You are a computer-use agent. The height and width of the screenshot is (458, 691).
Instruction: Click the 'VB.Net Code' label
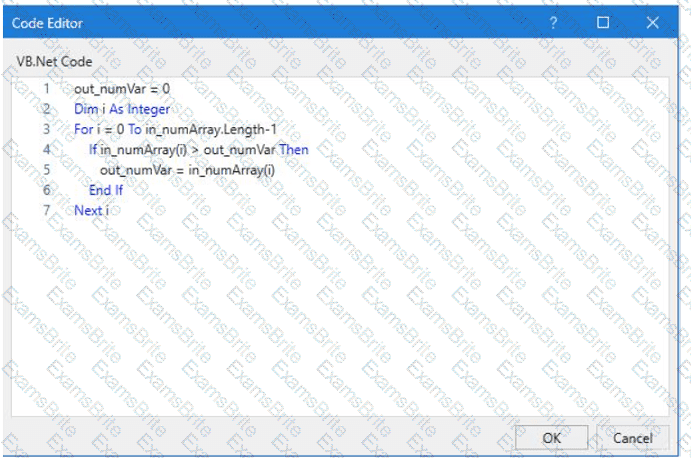click(54, 61)
